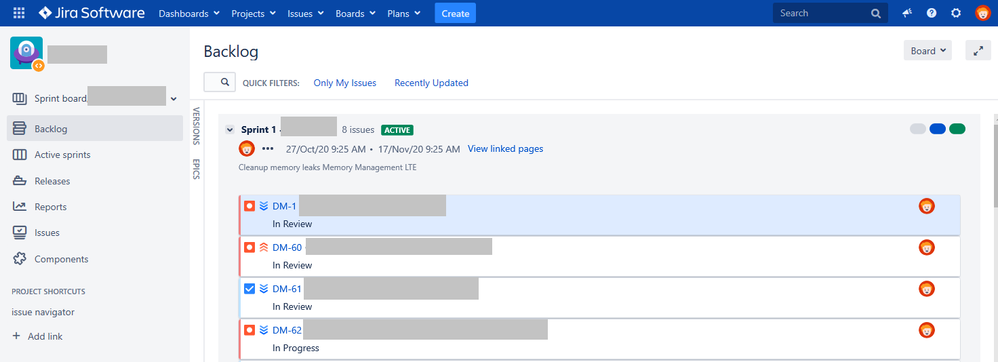Click assignee avatar on DM-60 row
The height and width of the screenshot is (362, 998).
927,247
